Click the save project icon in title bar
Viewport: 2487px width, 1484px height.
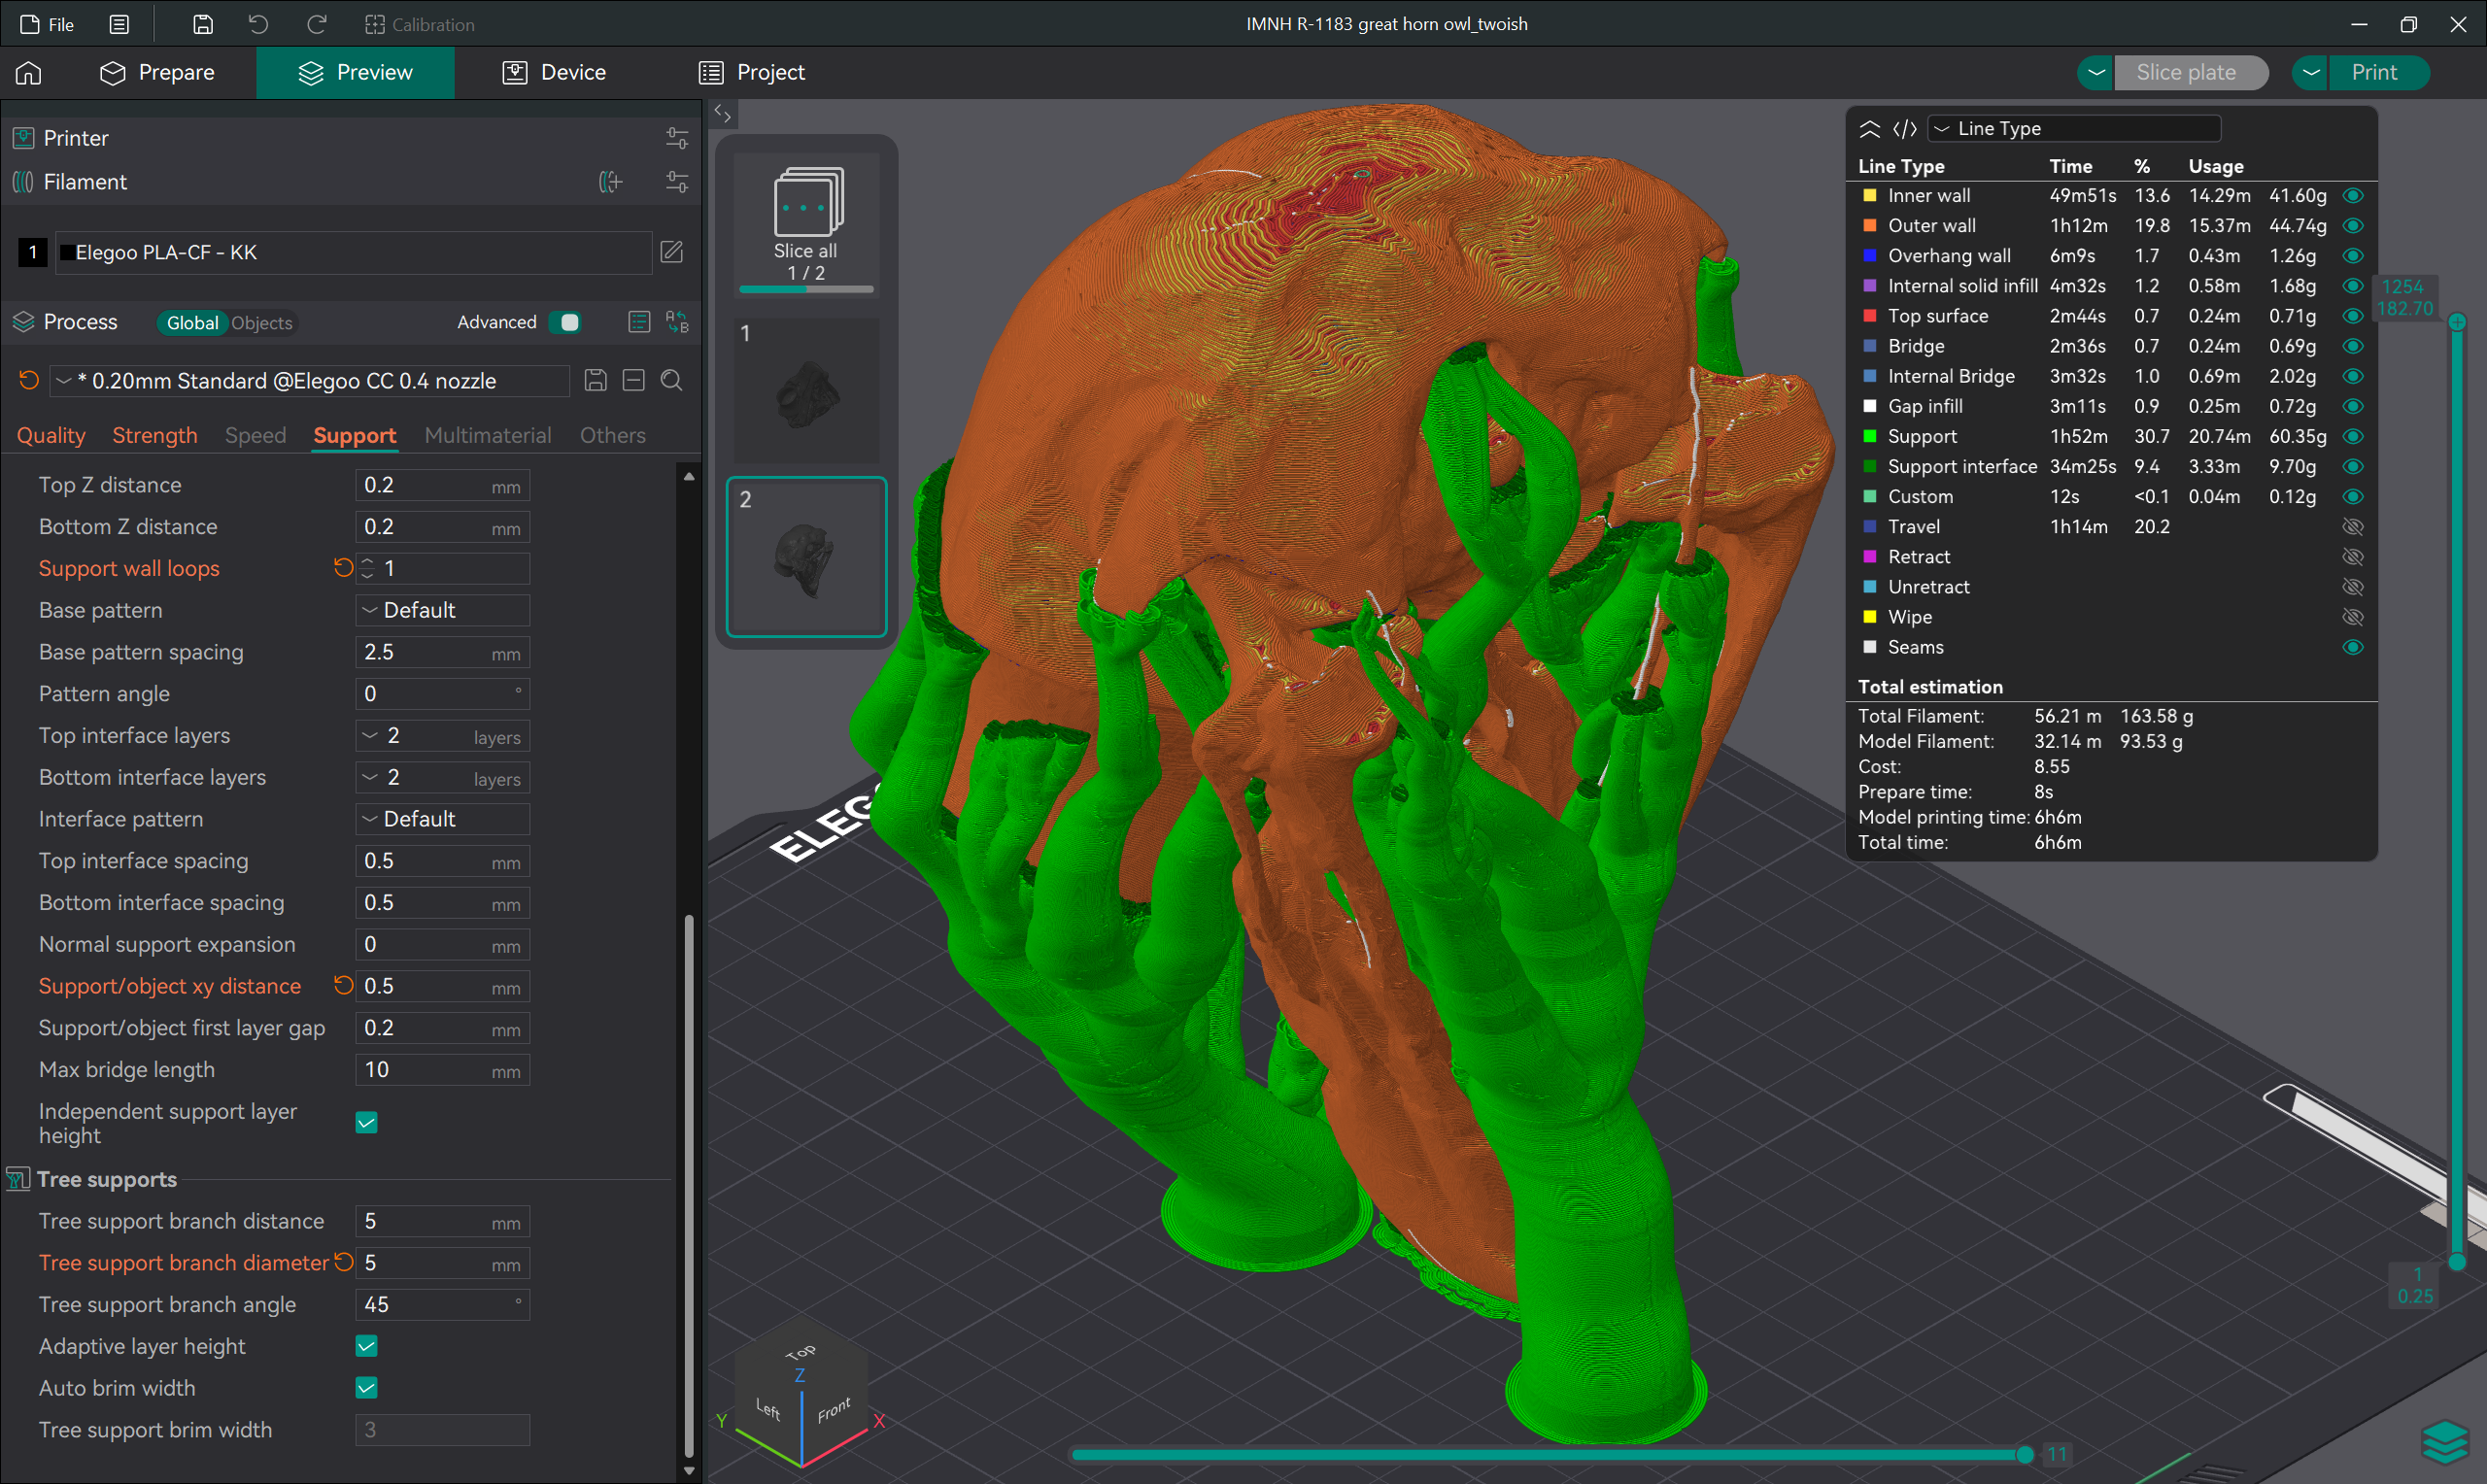(202, 24)
